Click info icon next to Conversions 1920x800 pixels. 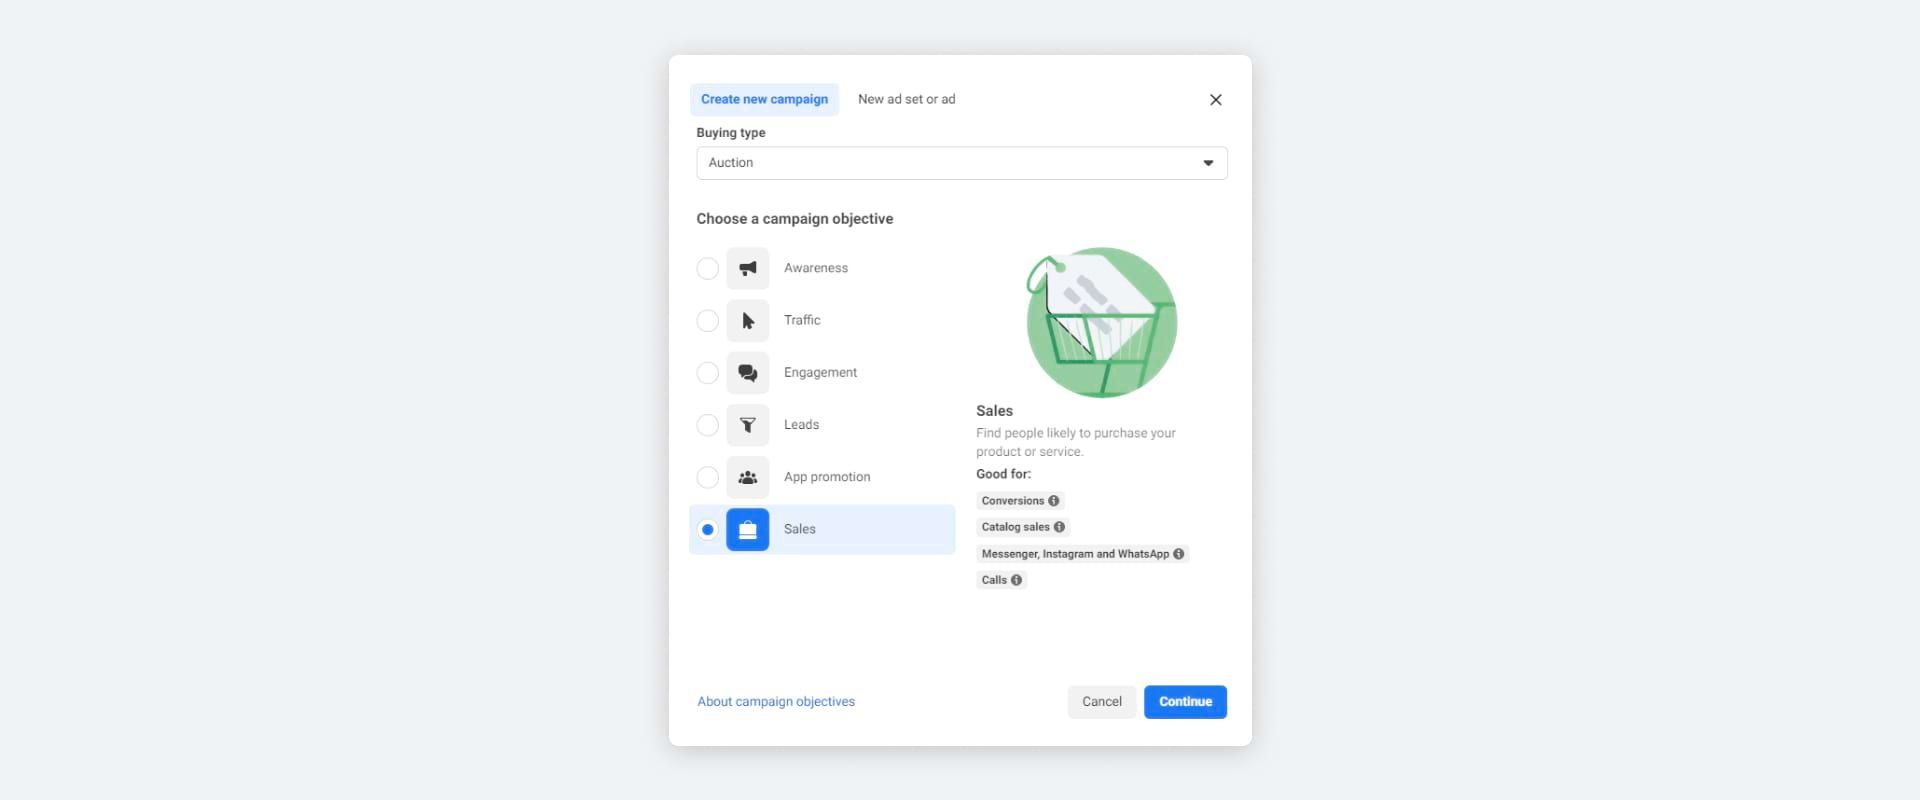pyautogui.click(x=1053, y=501)
